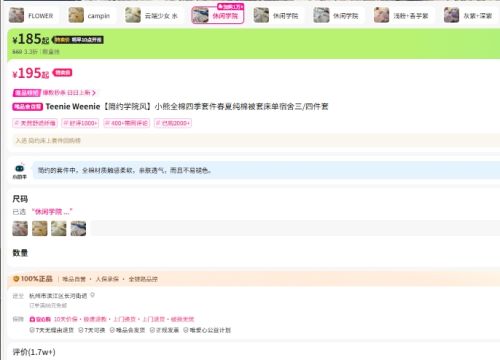
Task: Click the 400+ 带图评论 tag
Action: pyautogui.click(x=126, y=123)
